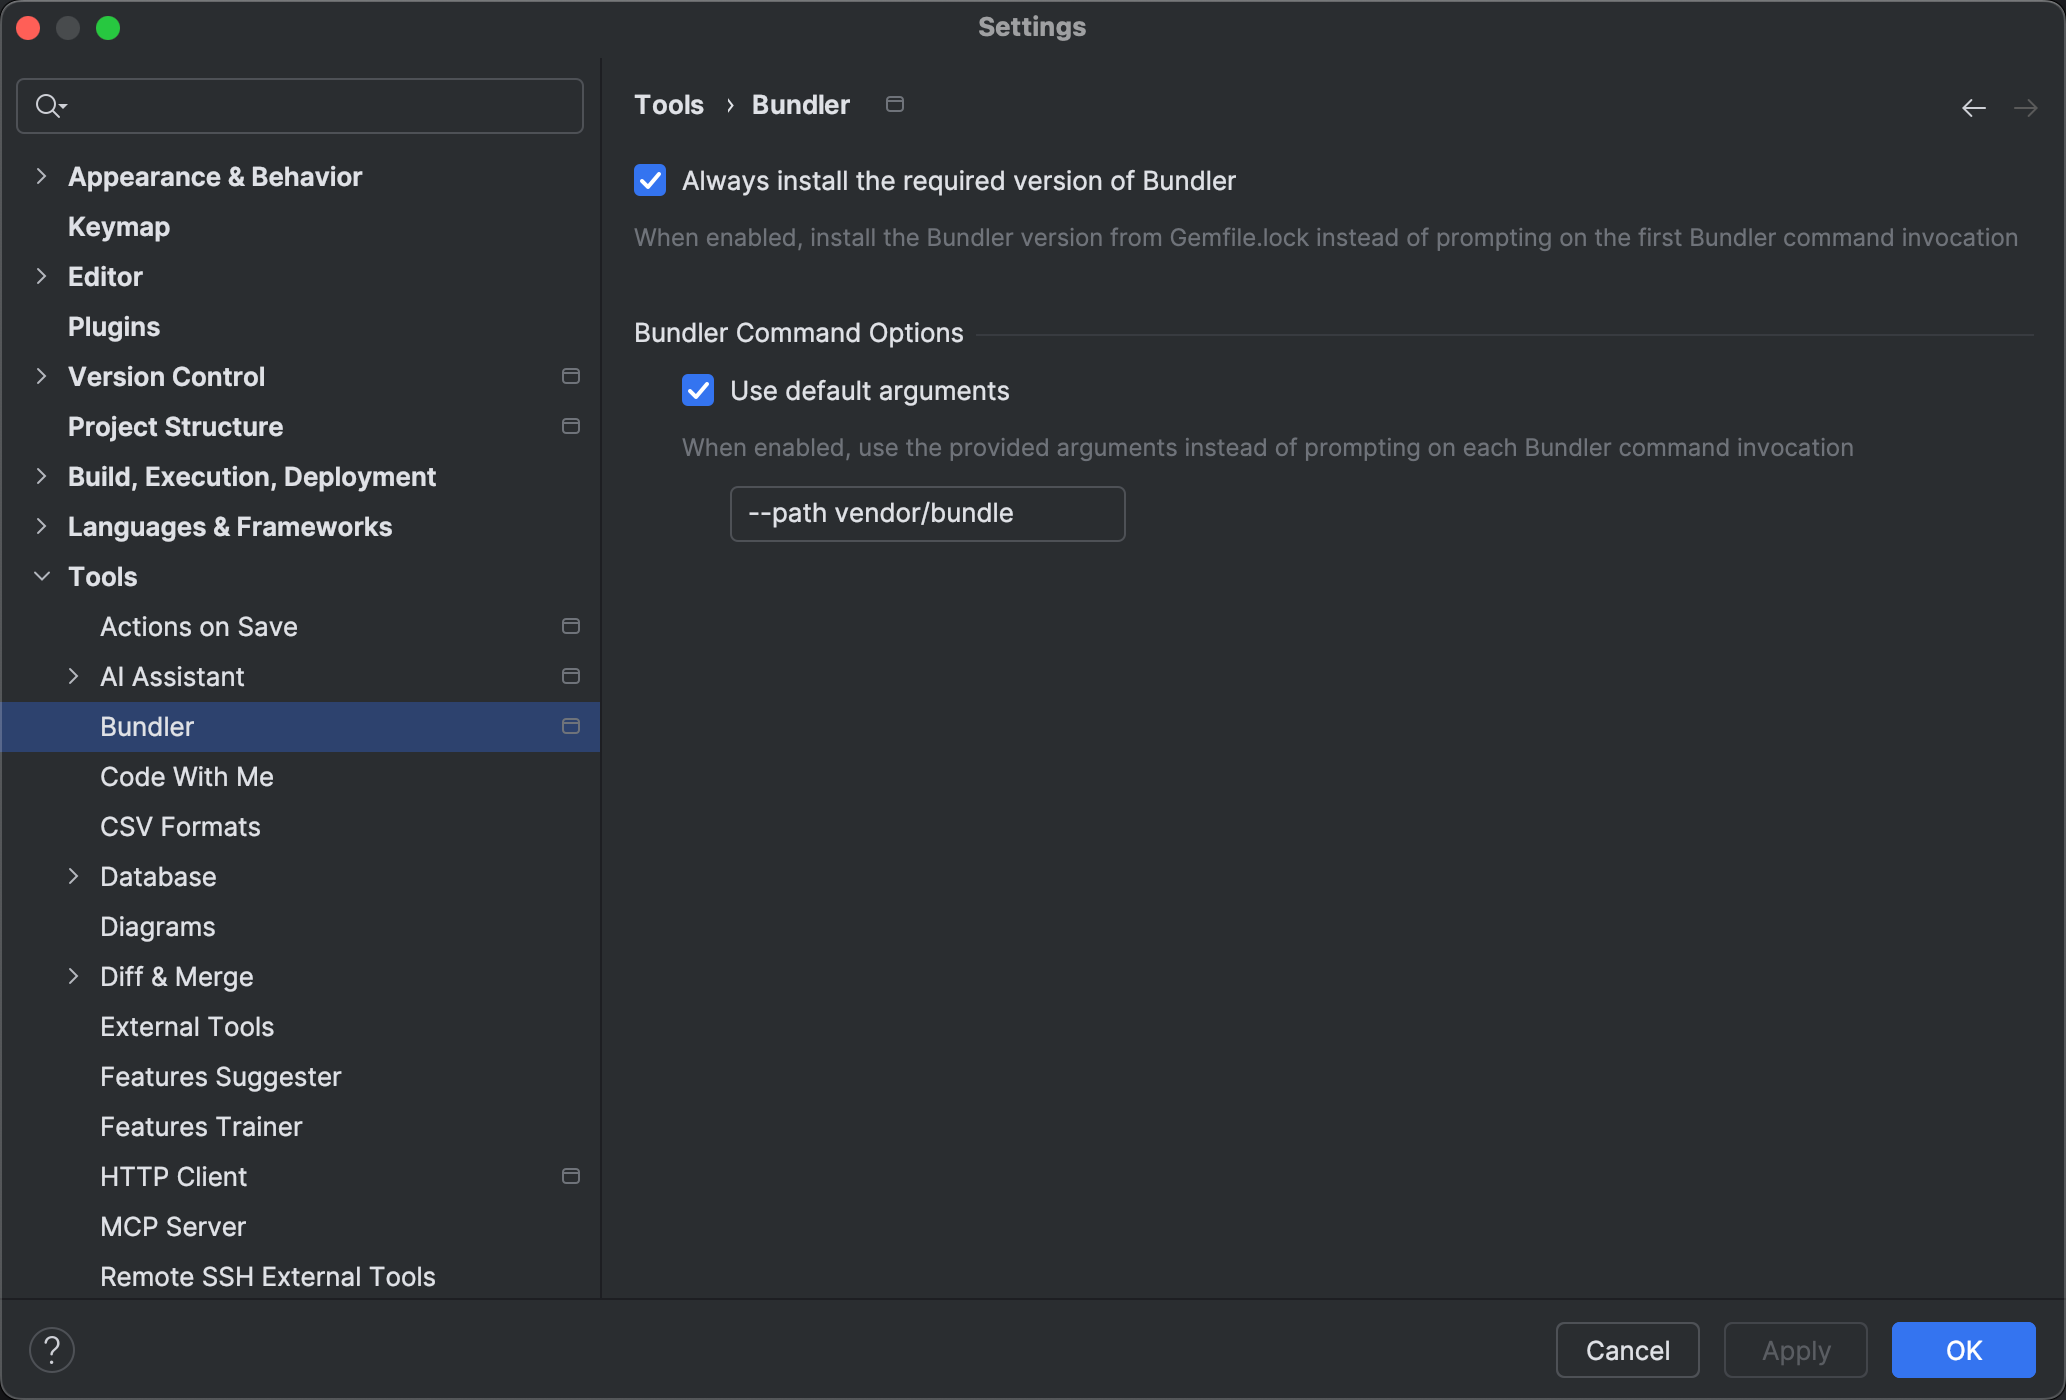Open the help question mark icon
Screen dimensions: 2066x1400
click(x=53, y=1349)
